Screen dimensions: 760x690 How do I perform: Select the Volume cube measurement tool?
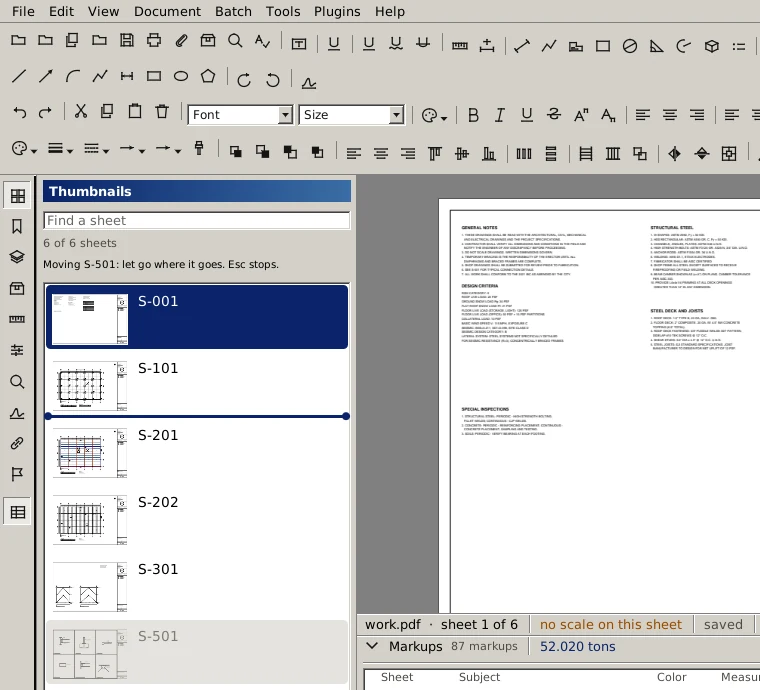click(x=711, y=46)
